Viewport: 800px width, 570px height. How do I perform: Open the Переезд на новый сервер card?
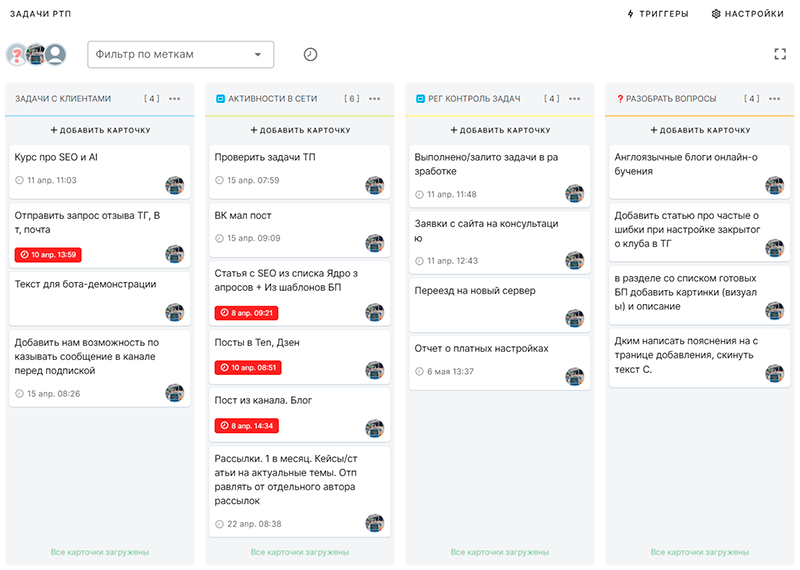(x=475, y=291)
